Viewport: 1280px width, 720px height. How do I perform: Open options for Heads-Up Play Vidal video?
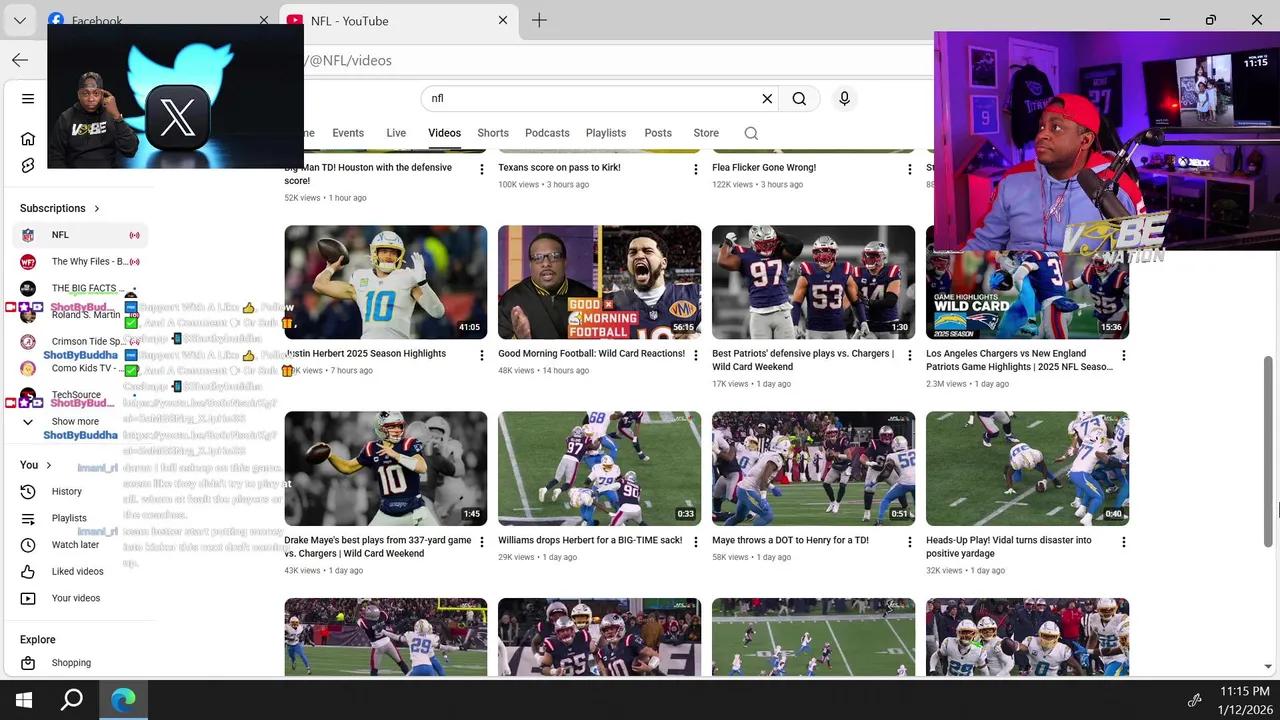coord(1124,542)
